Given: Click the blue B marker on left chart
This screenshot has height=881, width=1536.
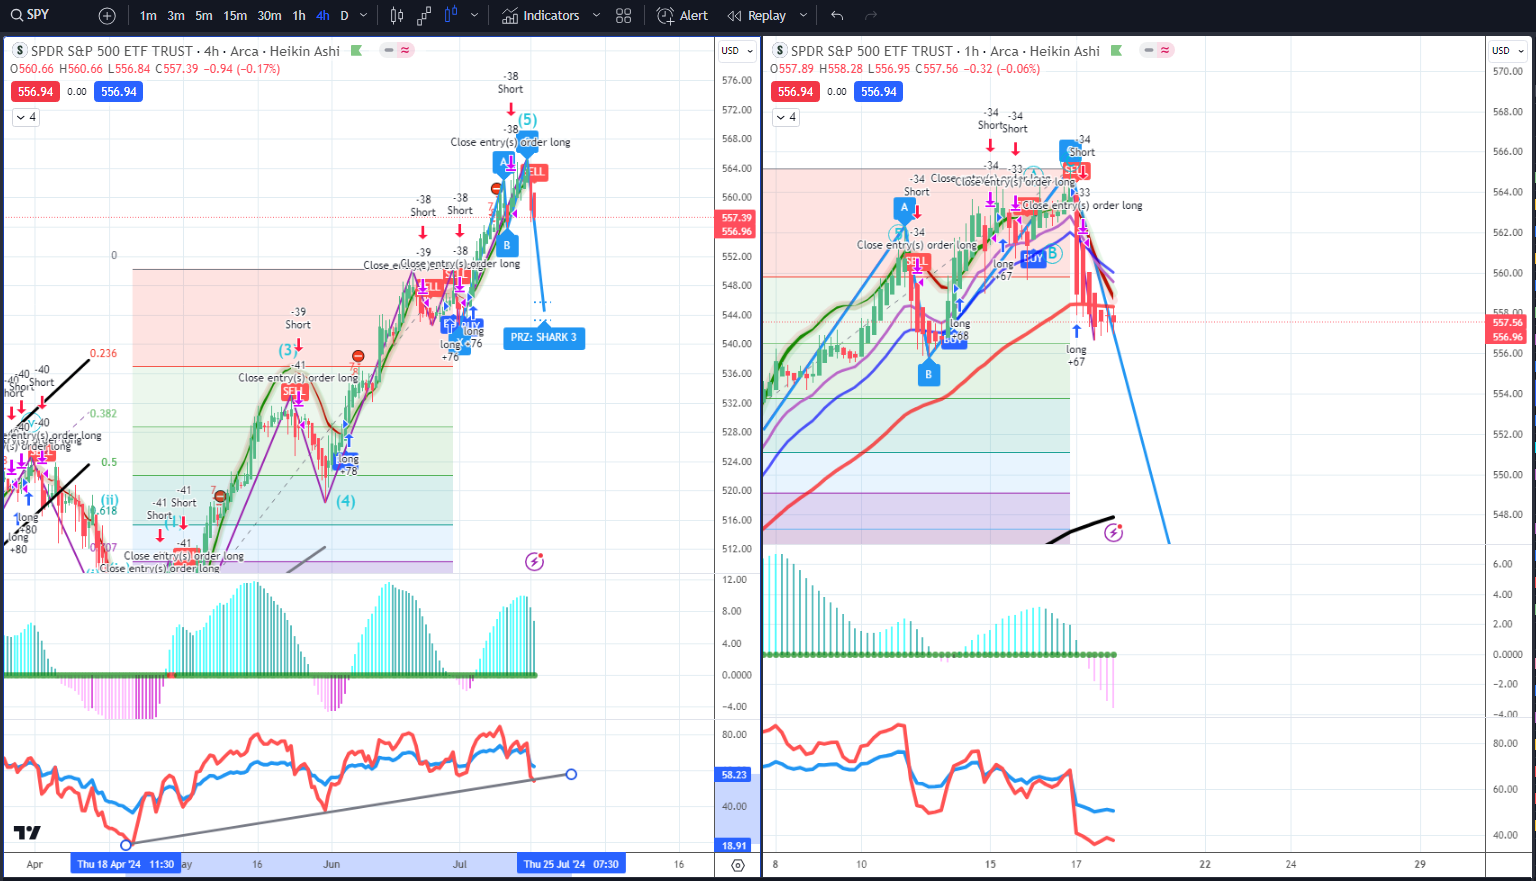Looking at the screenshot, I should tap(507, 244).
